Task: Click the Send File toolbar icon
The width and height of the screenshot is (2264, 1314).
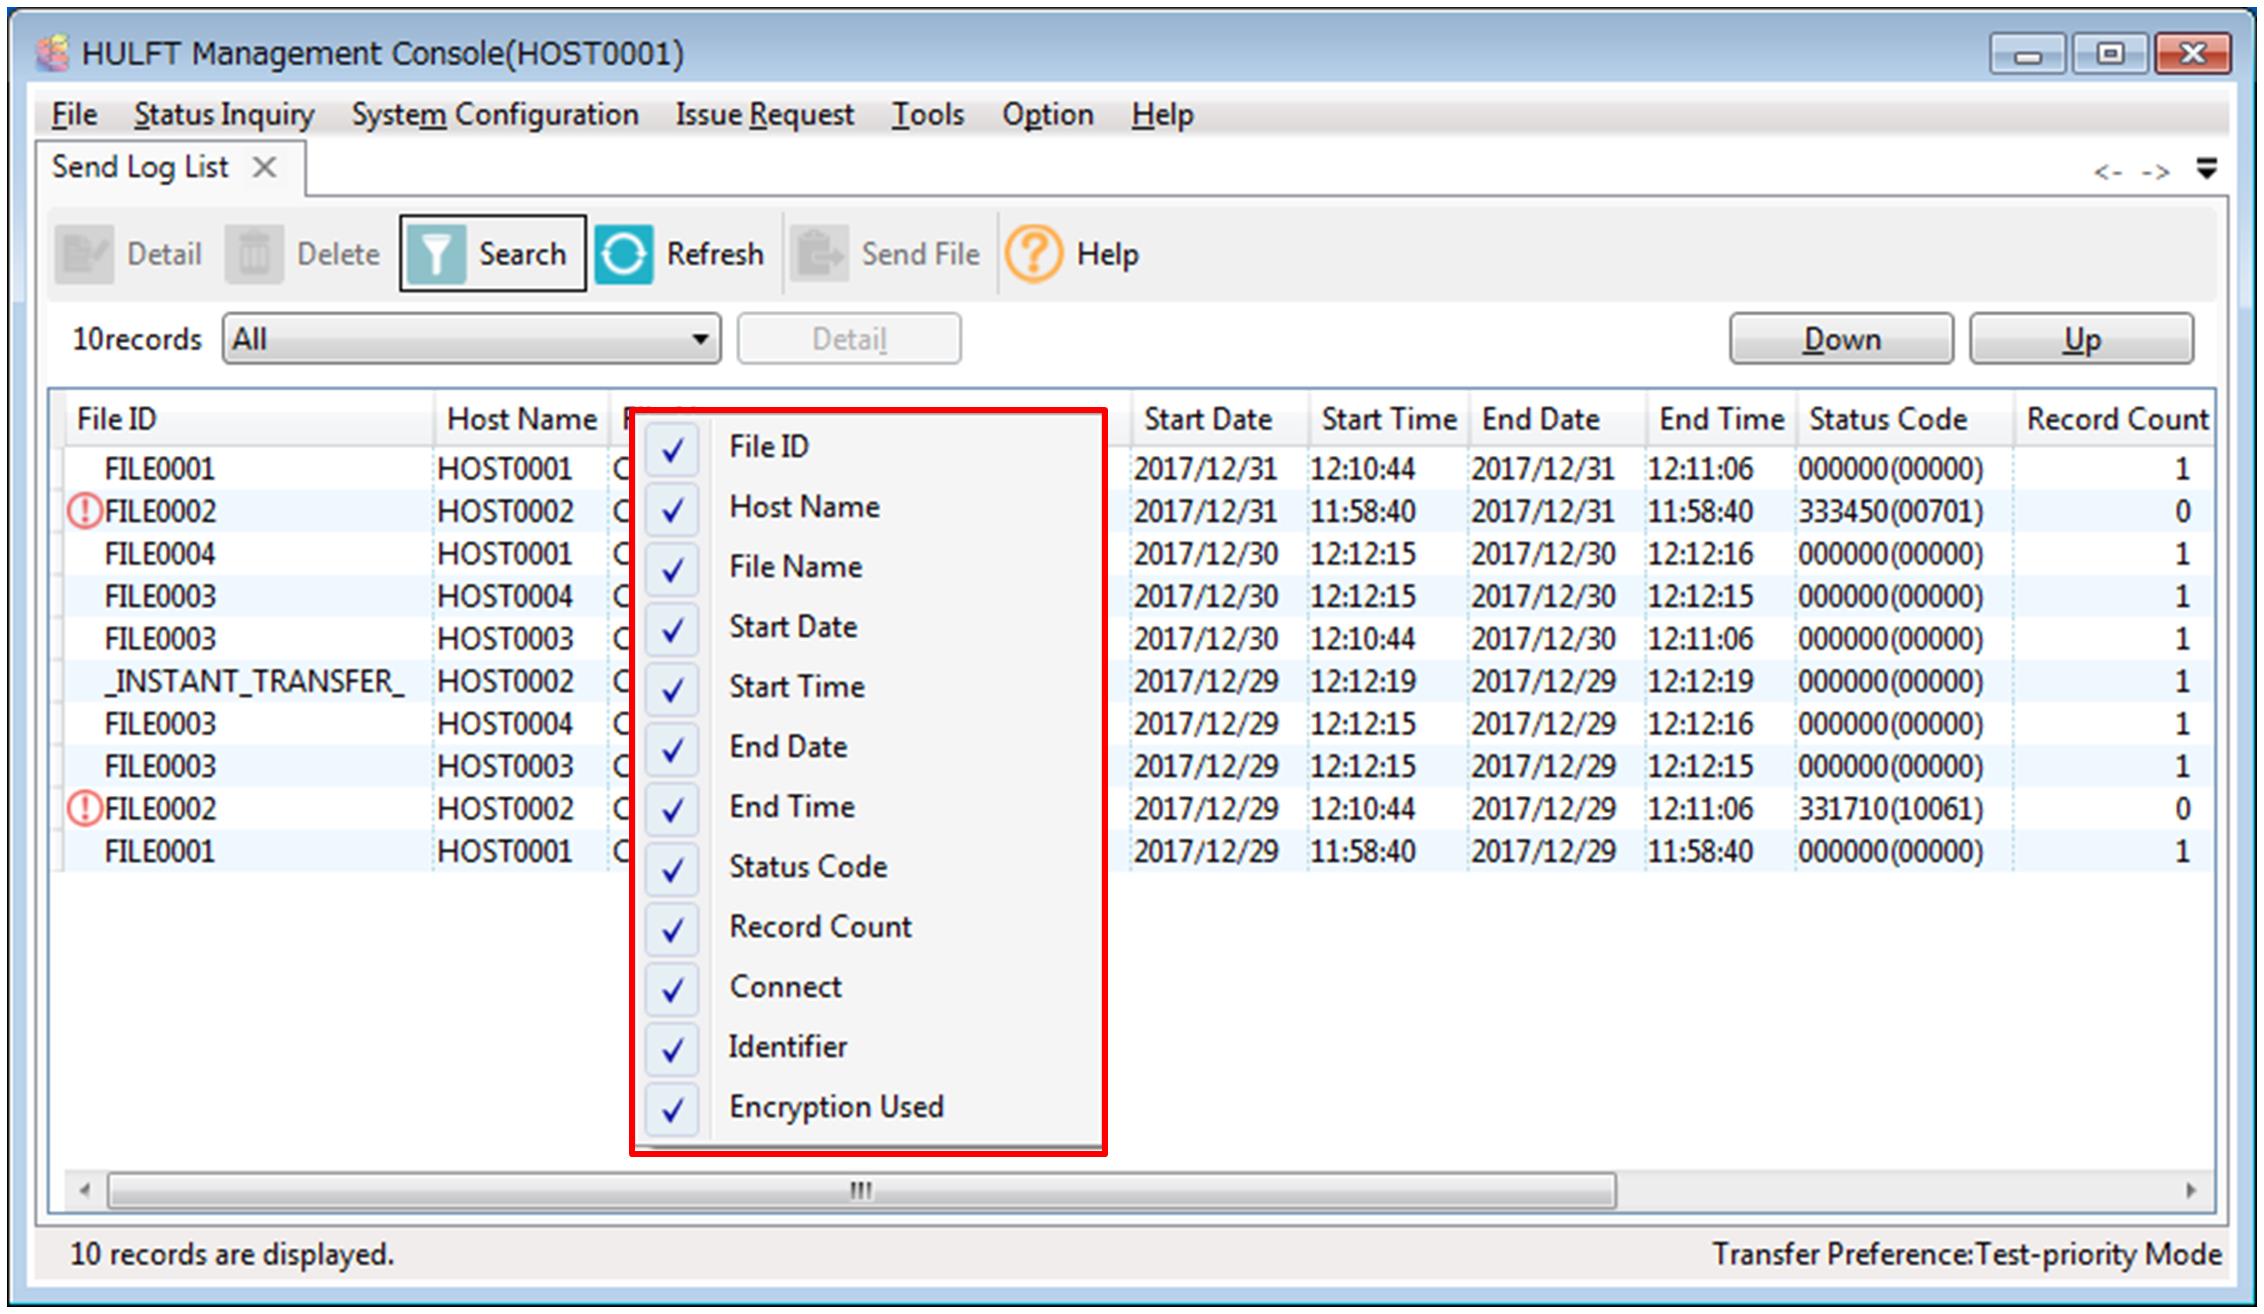Action: click(820, 254)
